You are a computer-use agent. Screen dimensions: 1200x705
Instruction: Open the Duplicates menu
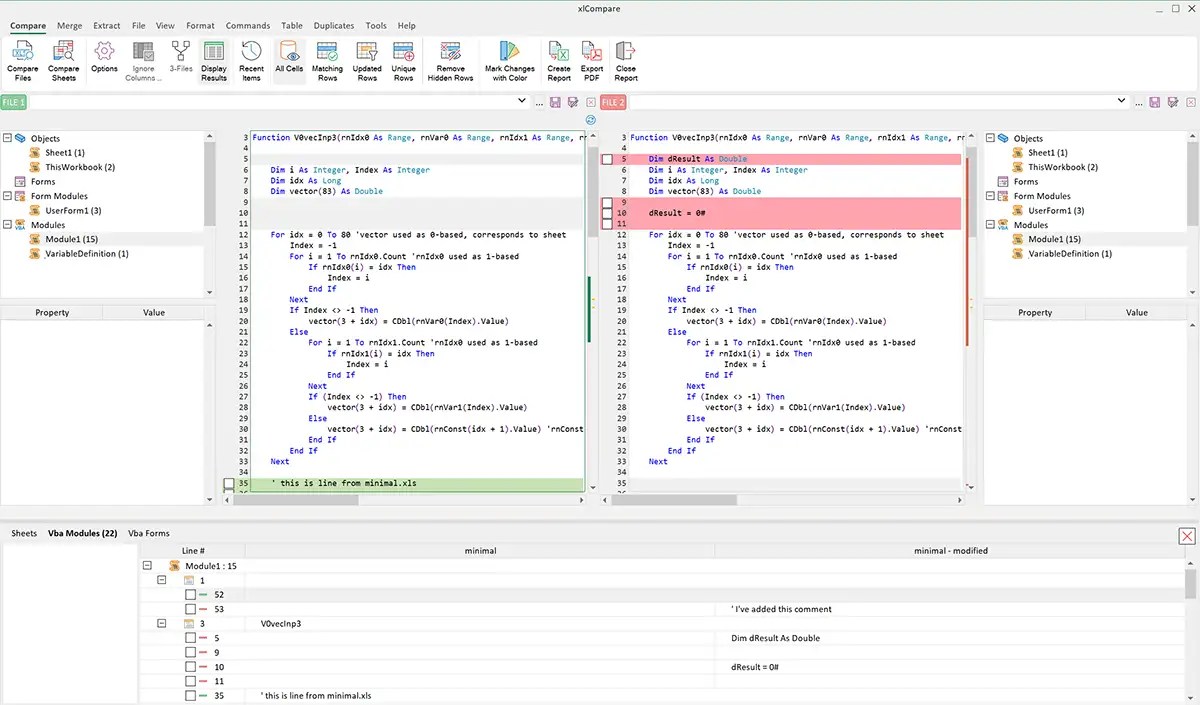[x=333, y=25]
